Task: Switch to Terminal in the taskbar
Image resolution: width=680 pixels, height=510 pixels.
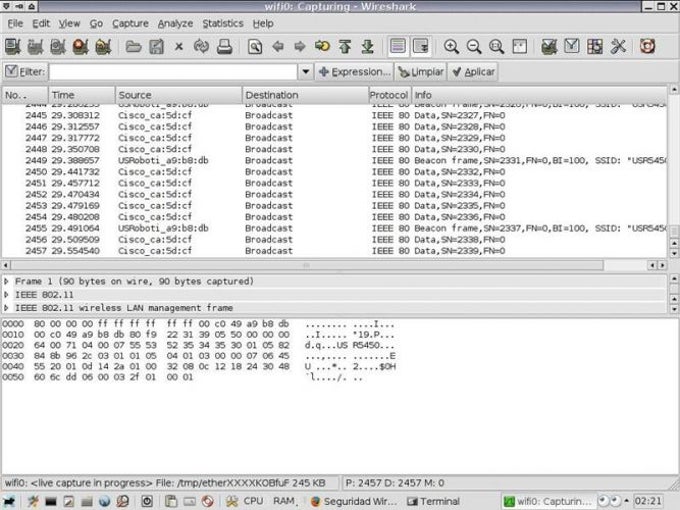Action: [x=434, y=501]
